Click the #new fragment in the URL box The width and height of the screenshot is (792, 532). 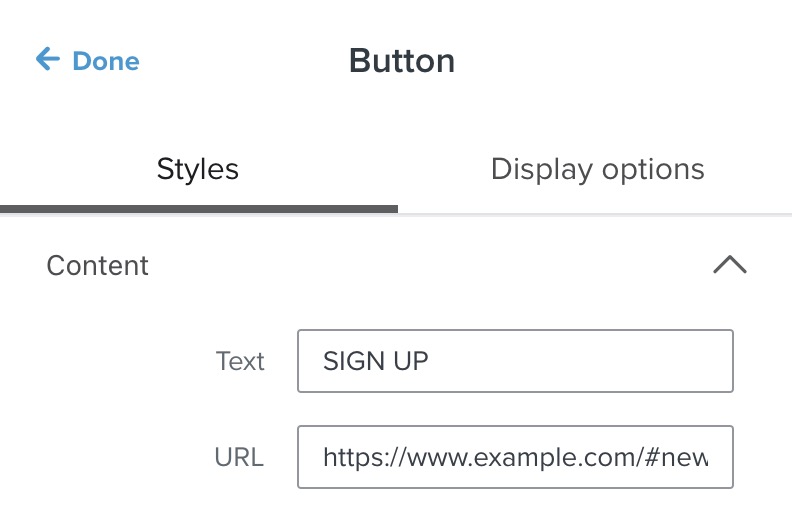point(683,458)
